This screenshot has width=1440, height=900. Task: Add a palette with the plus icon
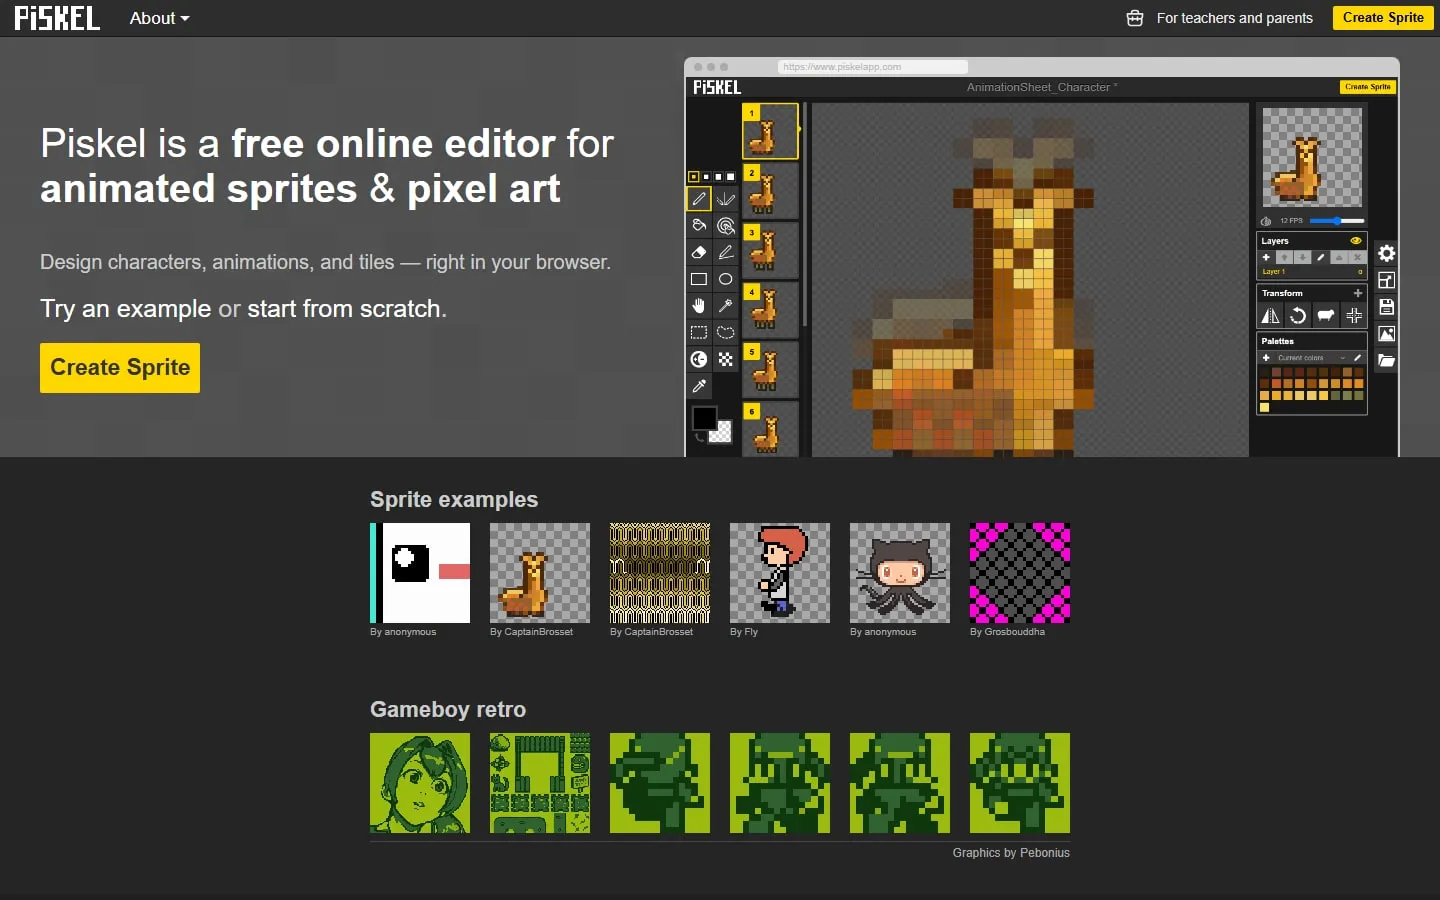[1266, 358]
